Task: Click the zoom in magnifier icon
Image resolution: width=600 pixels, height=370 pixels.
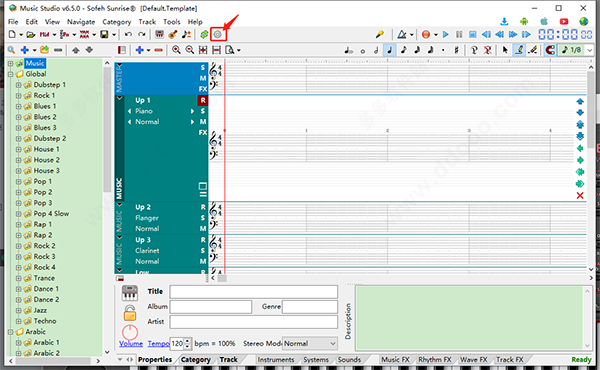Action: tap(176, 50)
